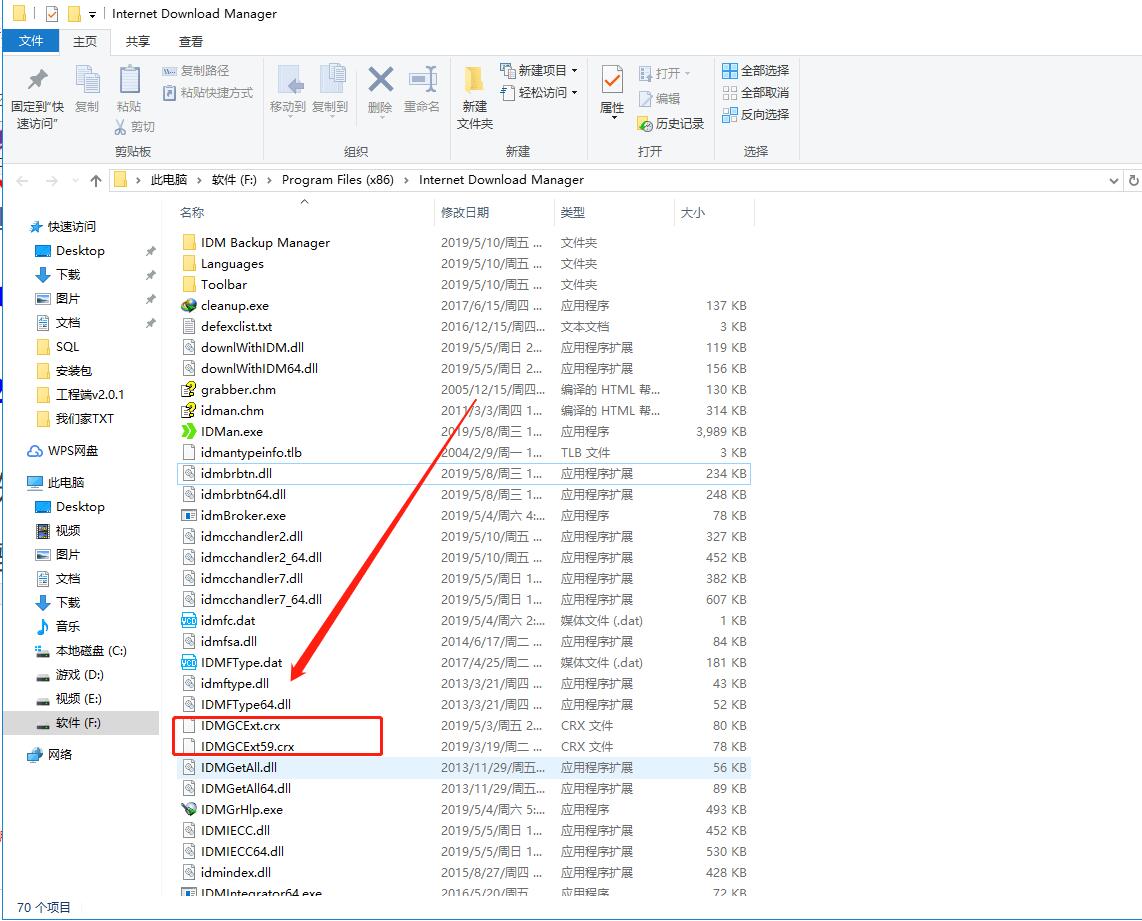Open the 下载 pinned quick access item
This screenshot has width=1142, height=921.
pyautogui.click(x=67, y=274)
